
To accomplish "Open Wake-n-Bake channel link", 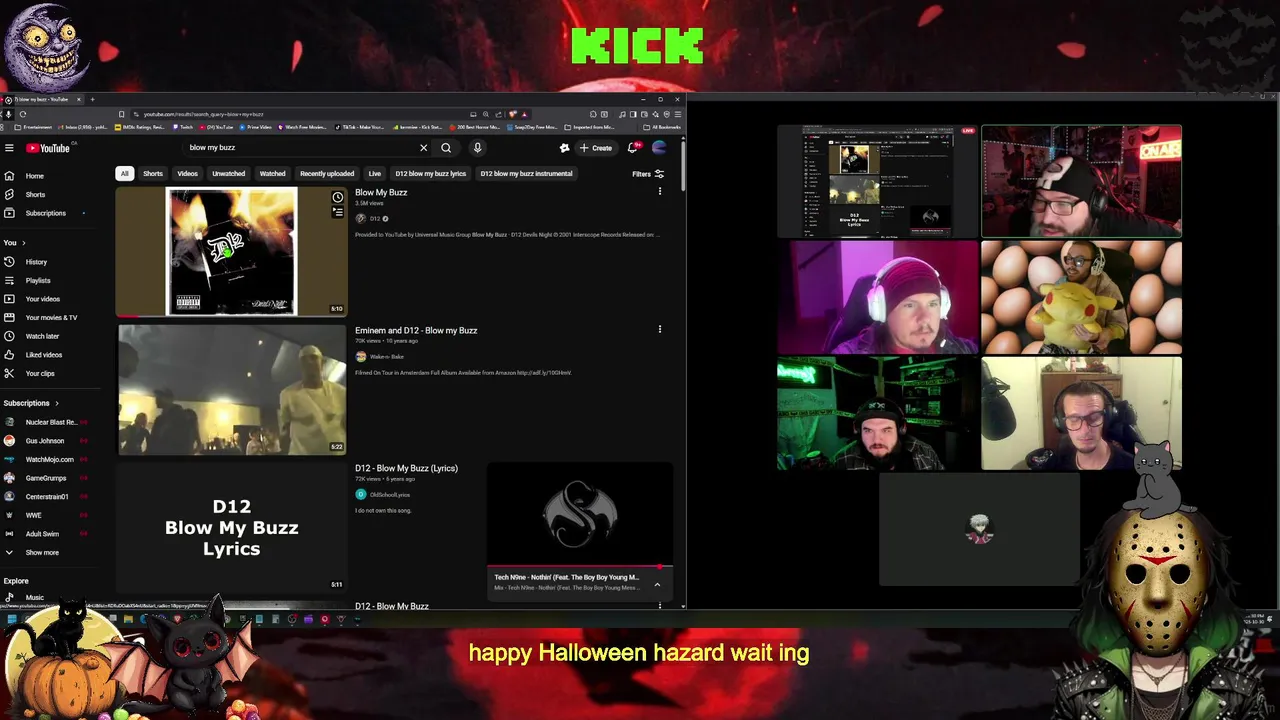I will click(387, 357).
